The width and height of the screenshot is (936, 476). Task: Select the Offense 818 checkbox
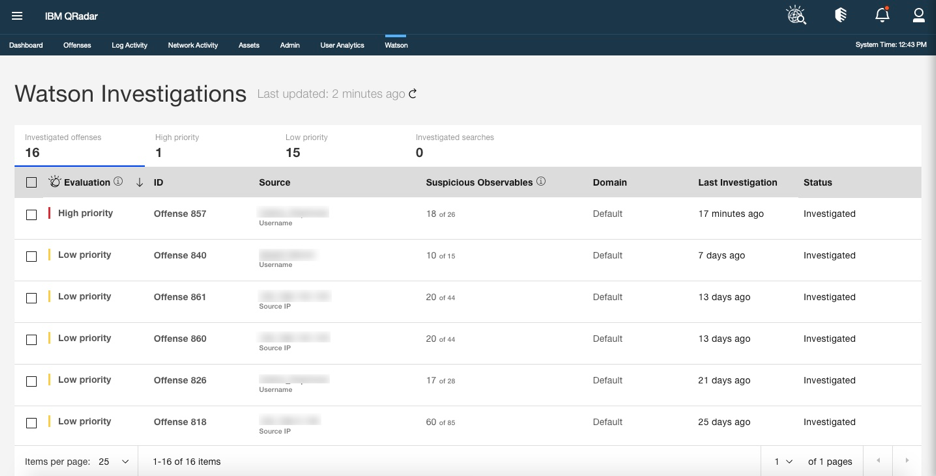(32, 423)
